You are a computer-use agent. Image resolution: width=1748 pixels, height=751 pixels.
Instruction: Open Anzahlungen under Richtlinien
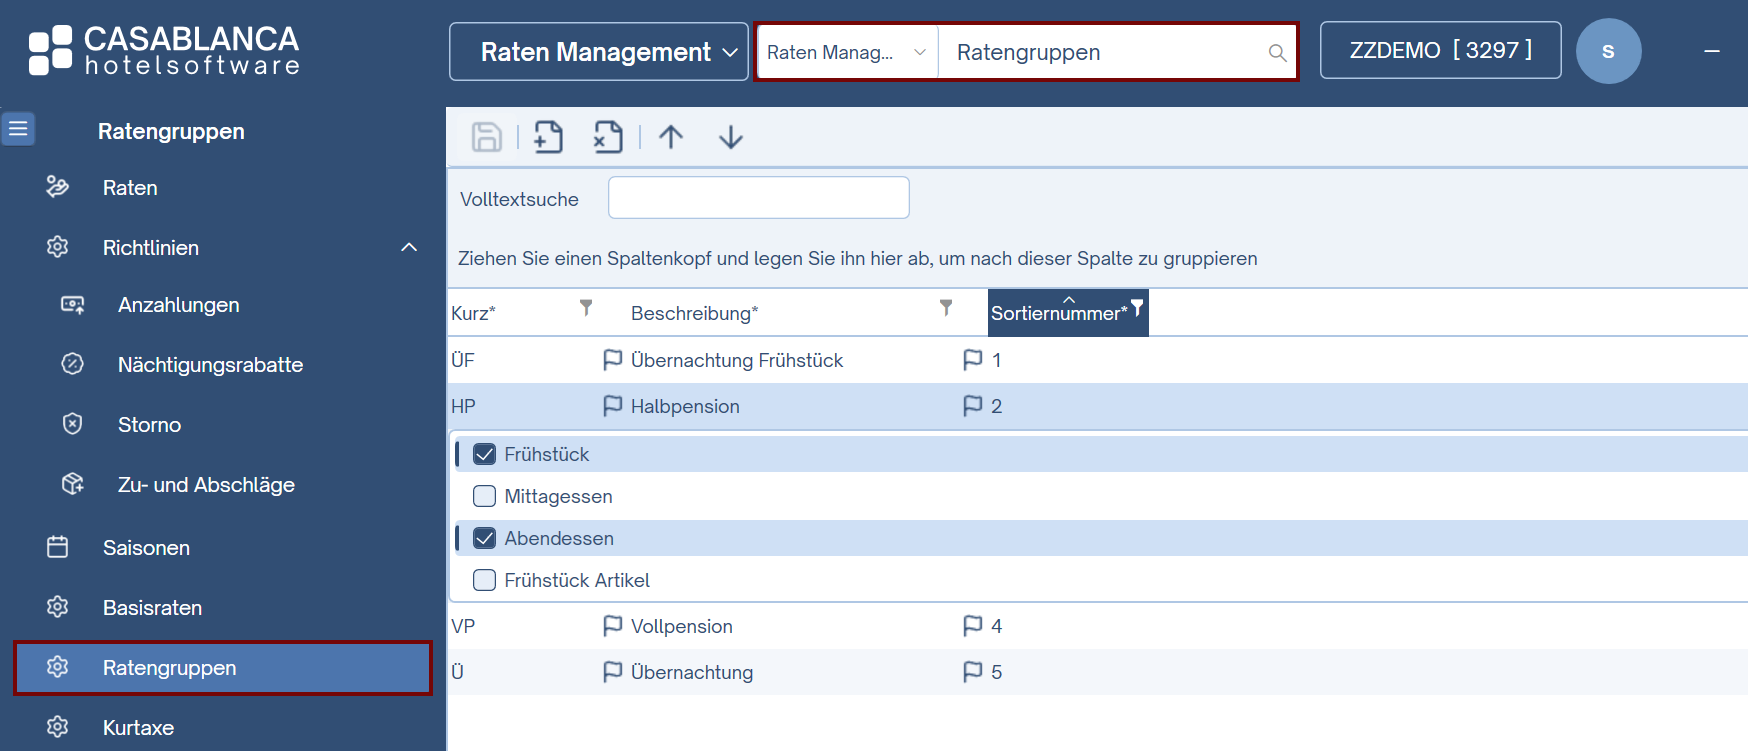click(178, 305)
